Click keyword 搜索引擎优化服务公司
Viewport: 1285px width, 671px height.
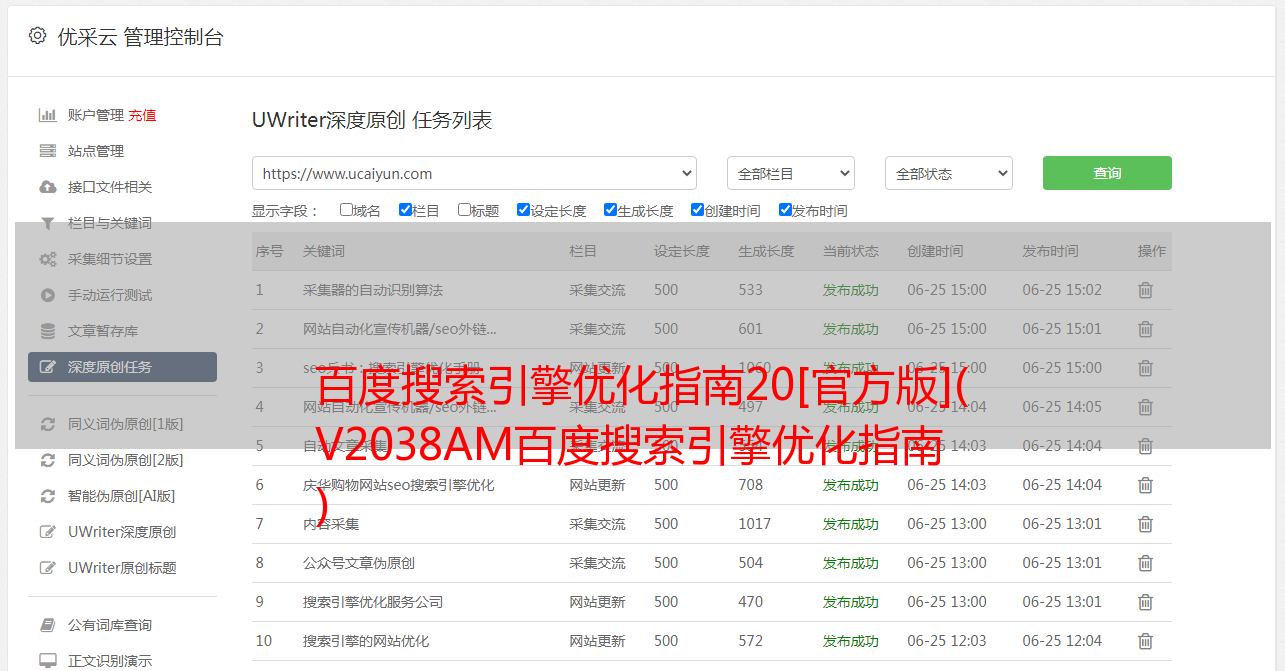click(x=373, y=602)
